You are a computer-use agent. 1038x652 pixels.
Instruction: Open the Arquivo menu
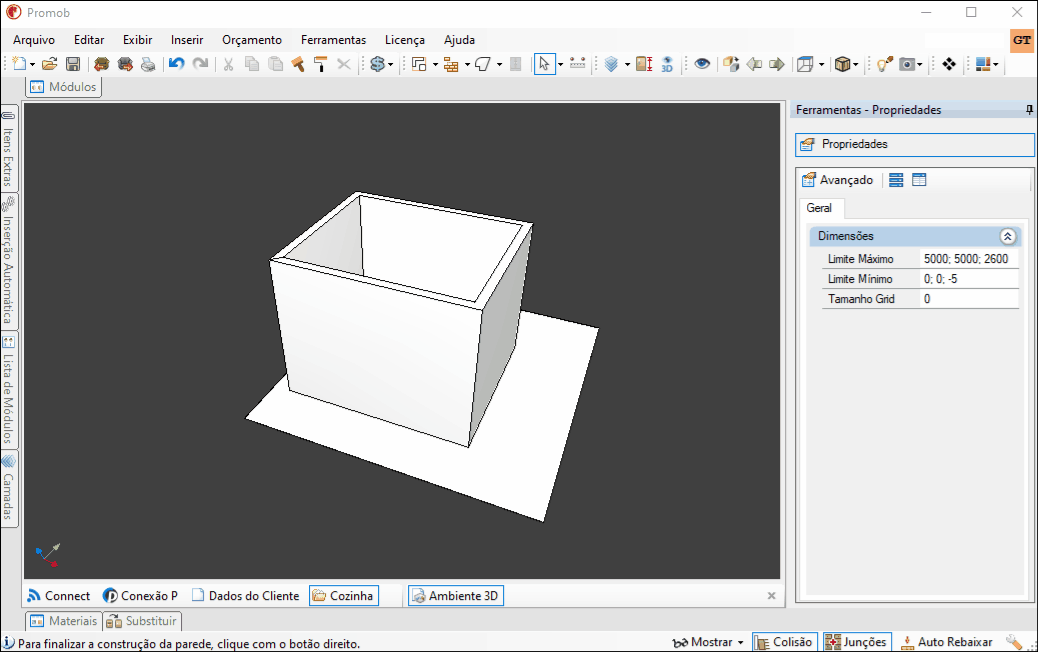point(34,40)
